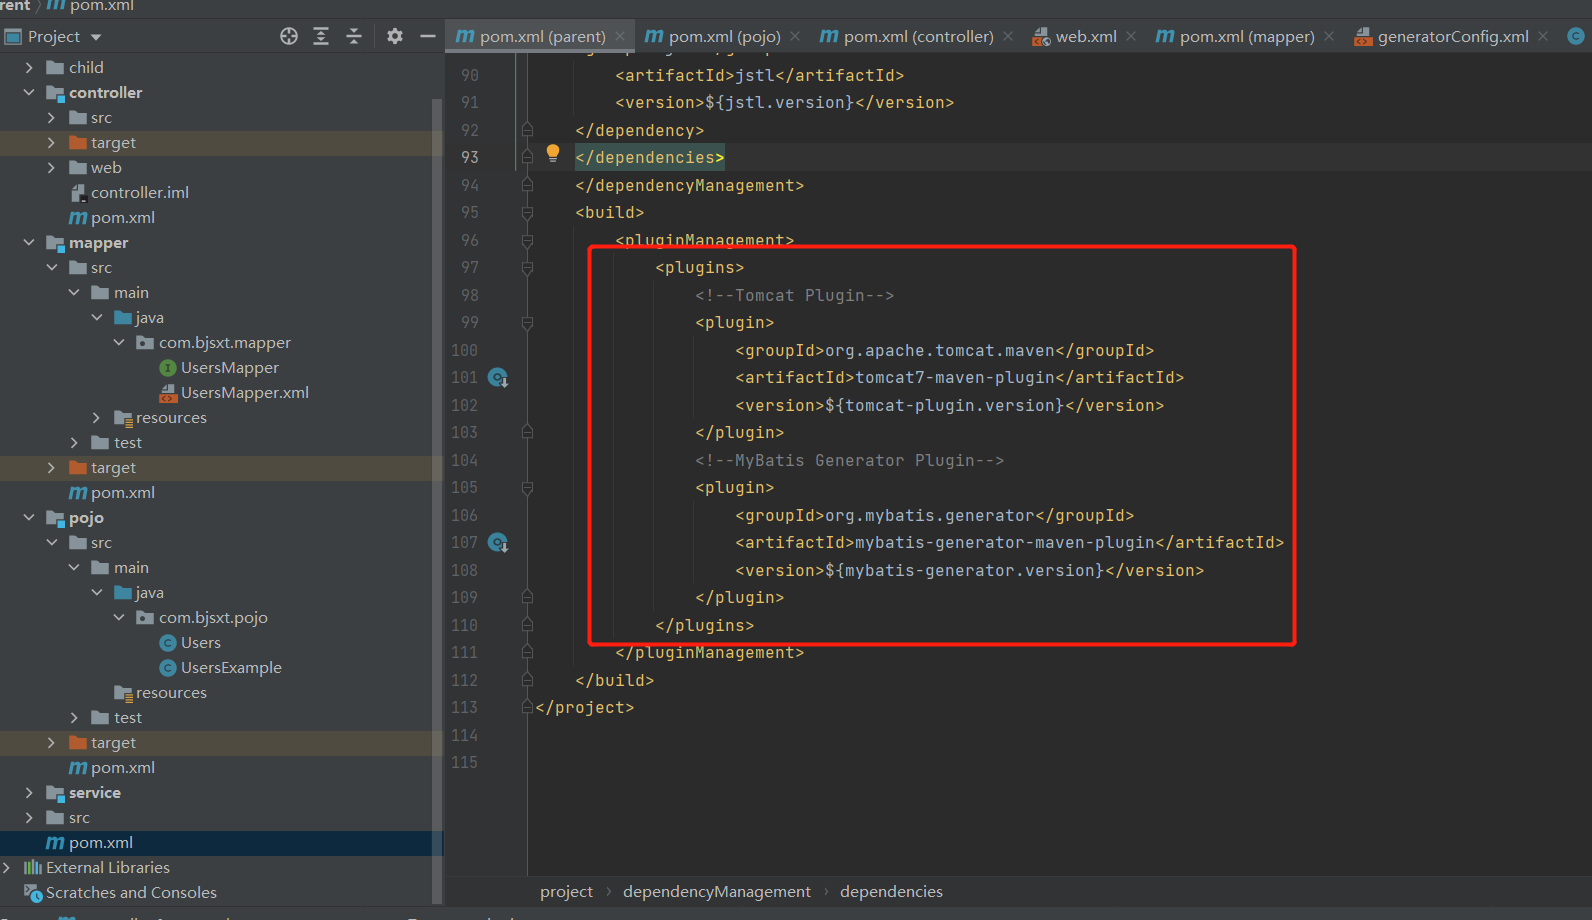Select Scratches and Consoles
Screen dimensions: 1592x920
point(131,893)
